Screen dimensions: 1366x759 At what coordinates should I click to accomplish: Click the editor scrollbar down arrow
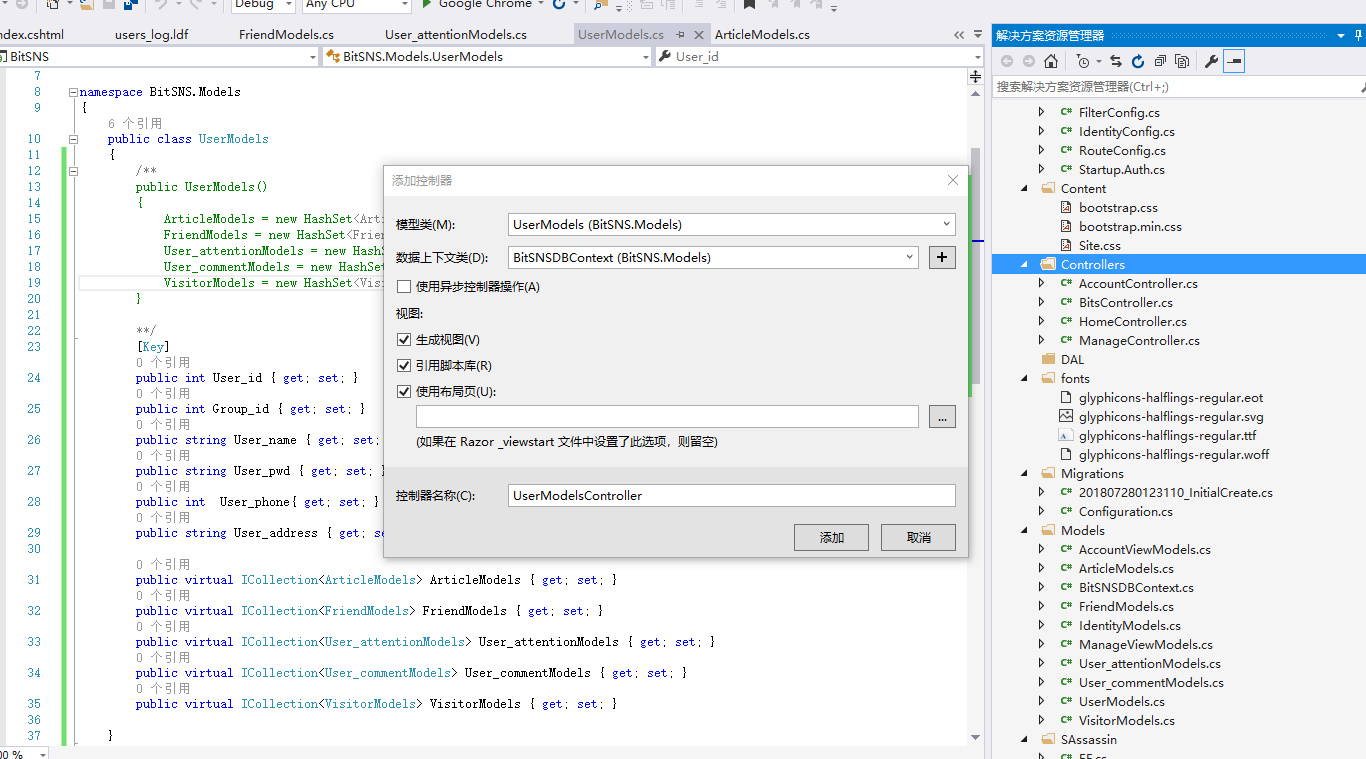coord(976,738)
